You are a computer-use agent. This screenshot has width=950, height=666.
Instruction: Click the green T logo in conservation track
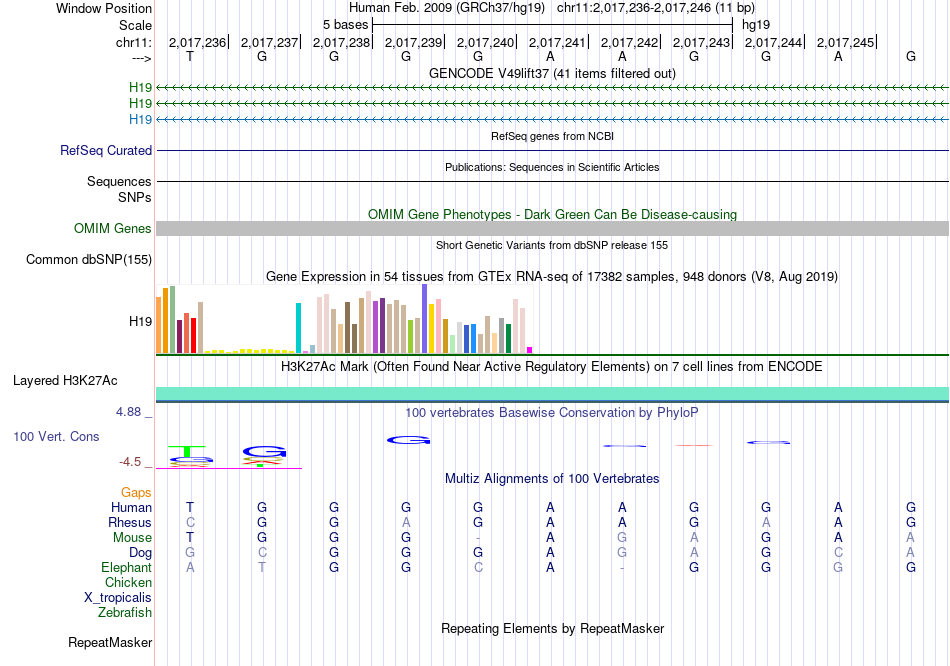coord(187,451)
